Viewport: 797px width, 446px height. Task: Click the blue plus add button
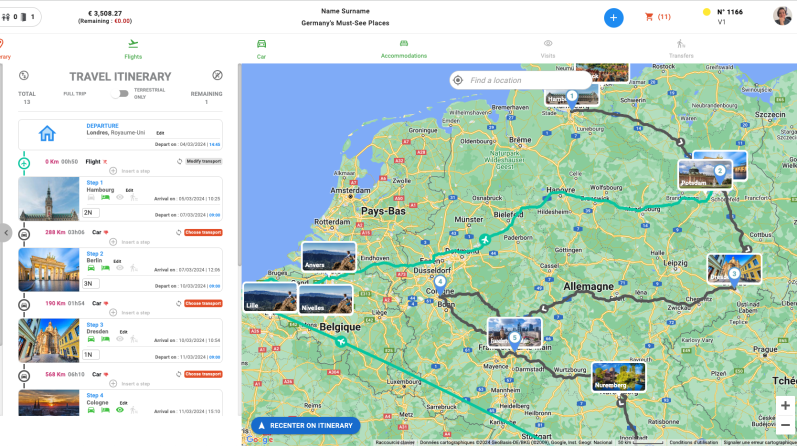pyautogui.click(x=614, y=18)
